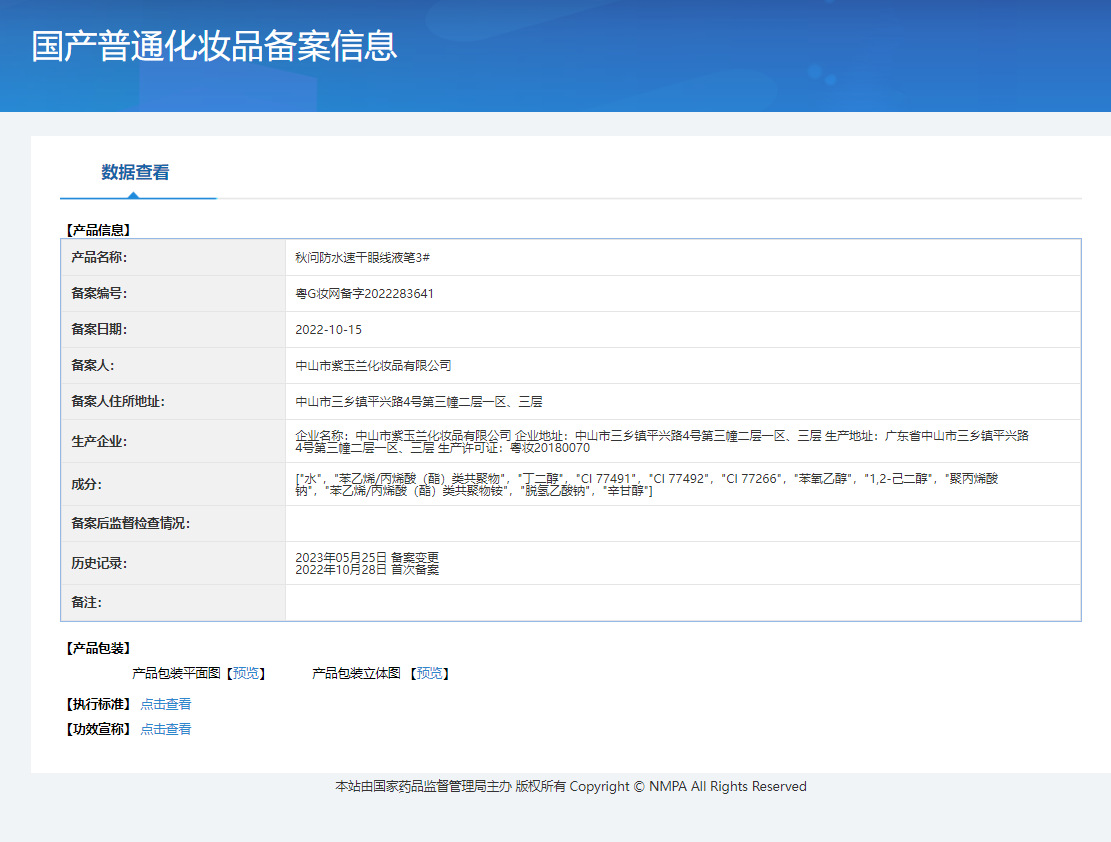1111x842 pixels.
Task: Select history entry 2023年05月25日 备案变更
Action: click(367, 557)
